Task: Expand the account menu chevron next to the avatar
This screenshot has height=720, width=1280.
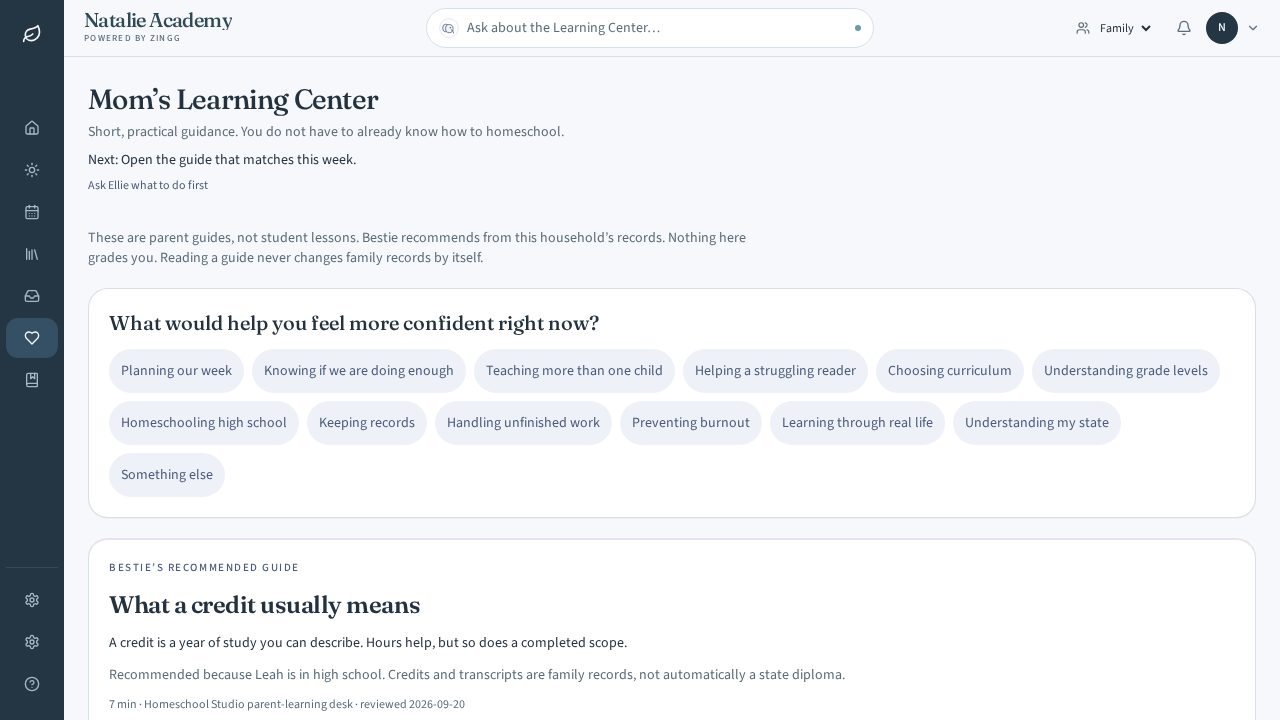Action: [1253, 28]
